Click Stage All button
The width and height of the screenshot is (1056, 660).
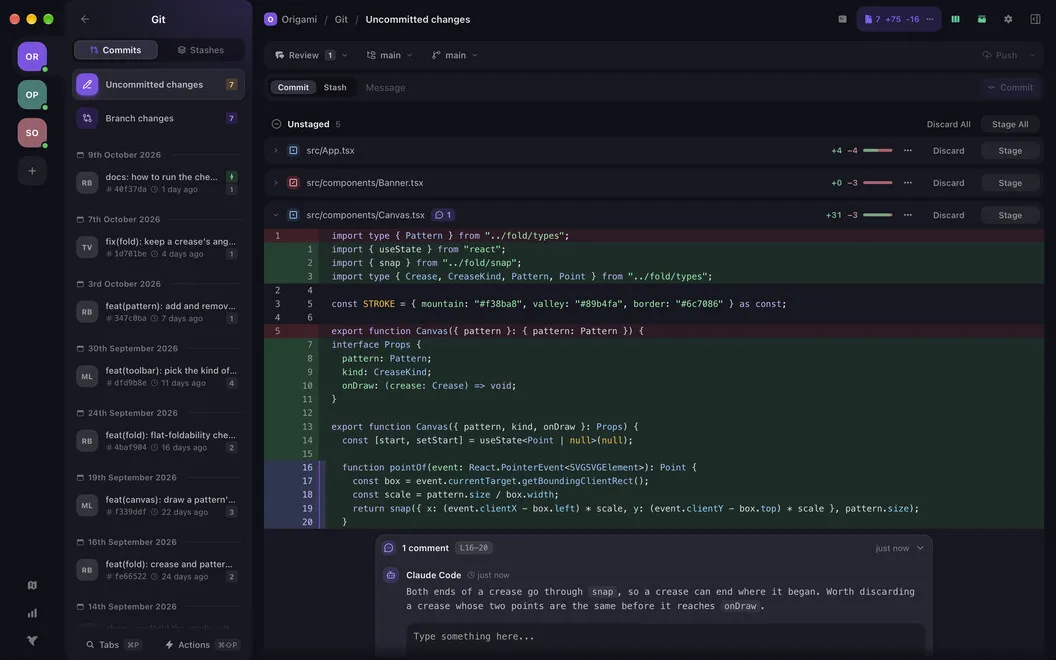click(x=1010, y=124)
